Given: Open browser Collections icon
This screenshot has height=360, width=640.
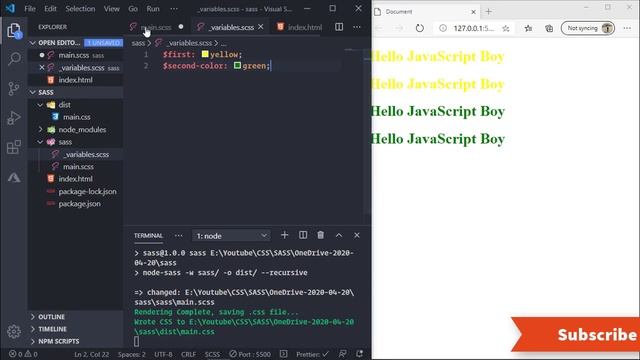Looking at the screenshot, I should (549, 28).
